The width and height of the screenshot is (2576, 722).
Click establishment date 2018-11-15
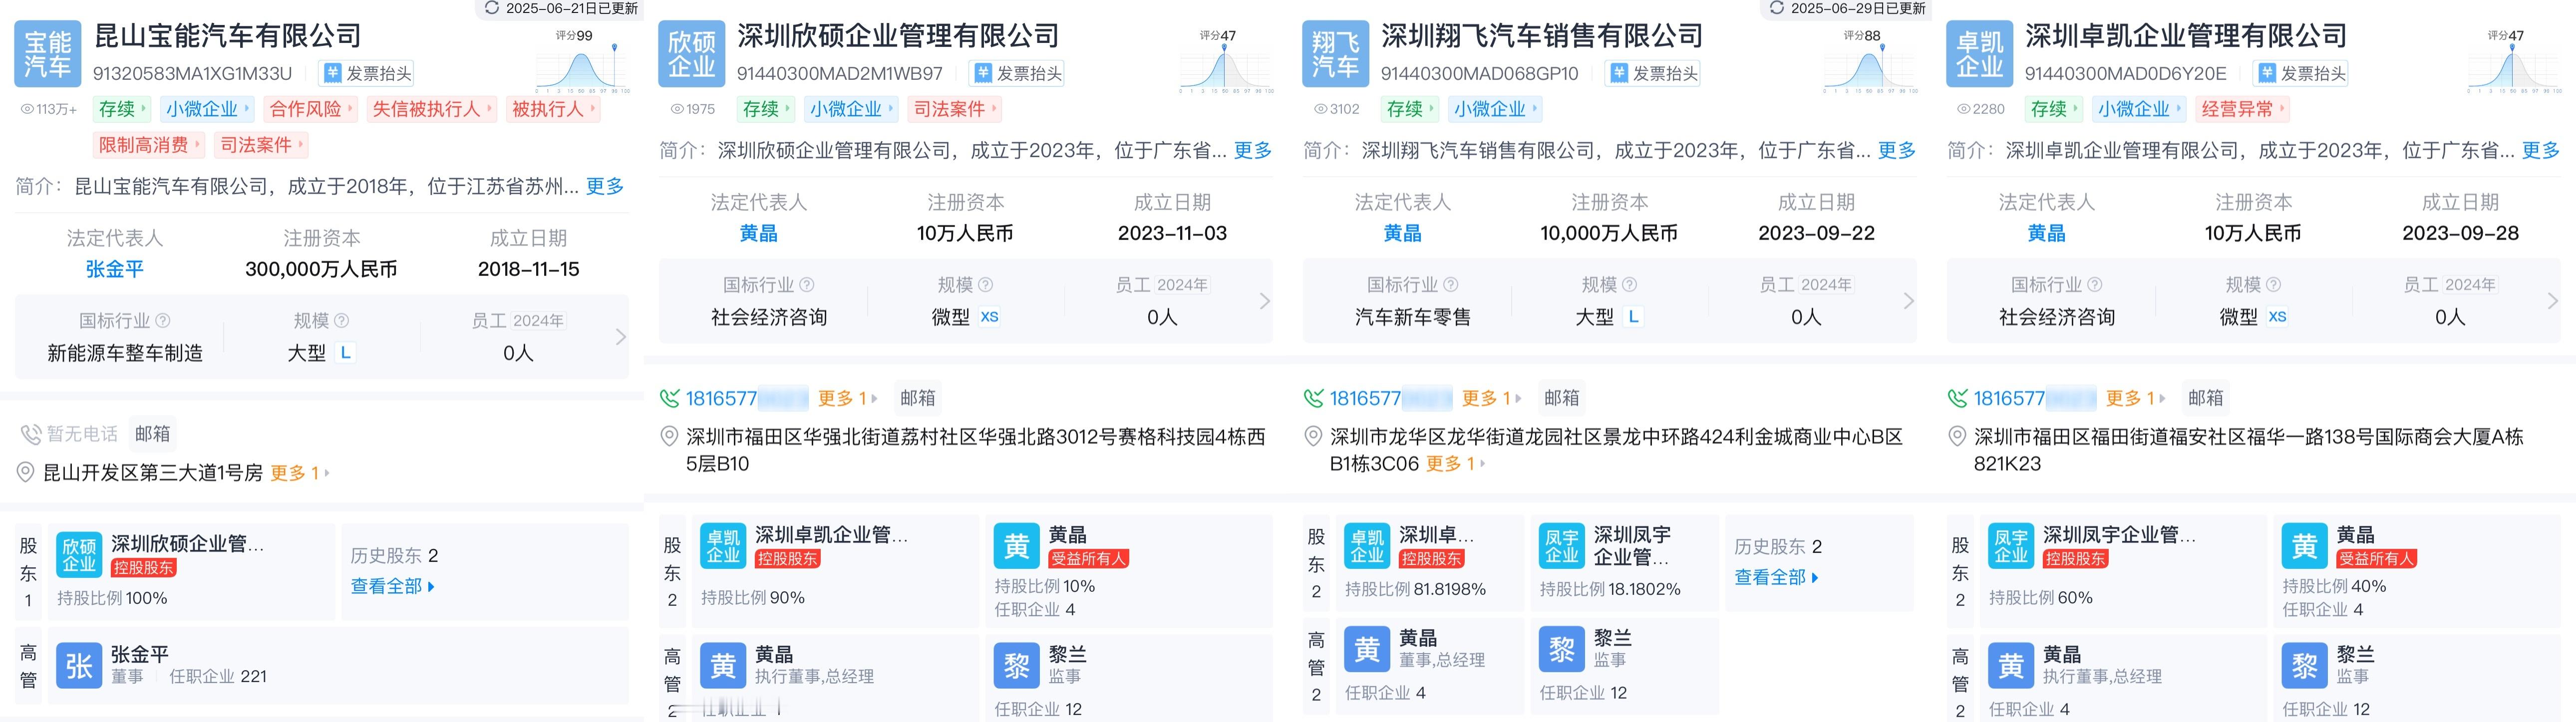(529, 269)
